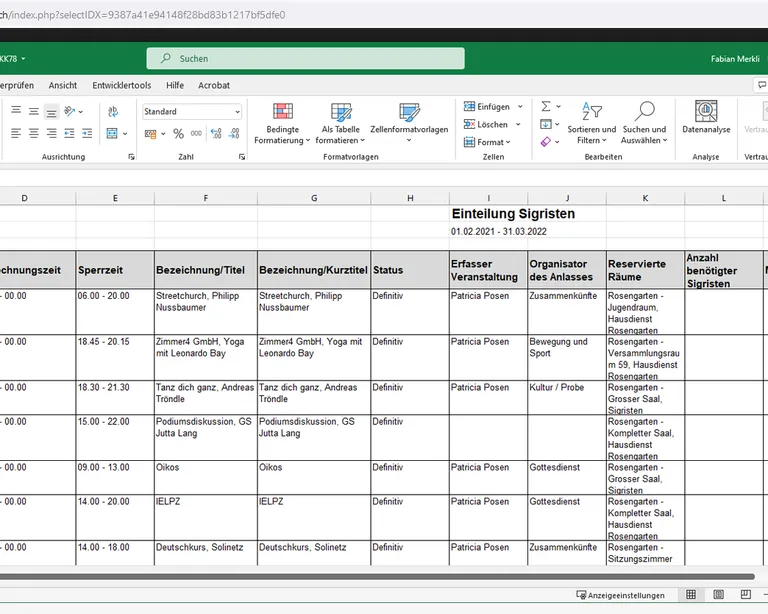The width and height of the screenshot is (768, 614).
Task: Switch to Normal view in status bar
Action: point(691,594)
